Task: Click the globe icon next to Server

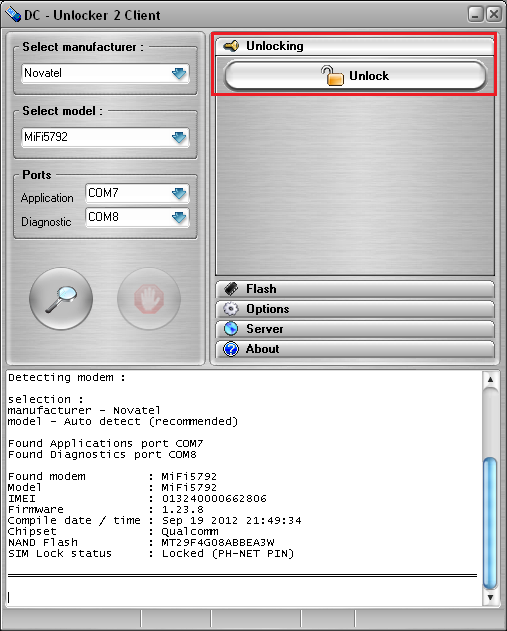Action: (x=231, y=329)
